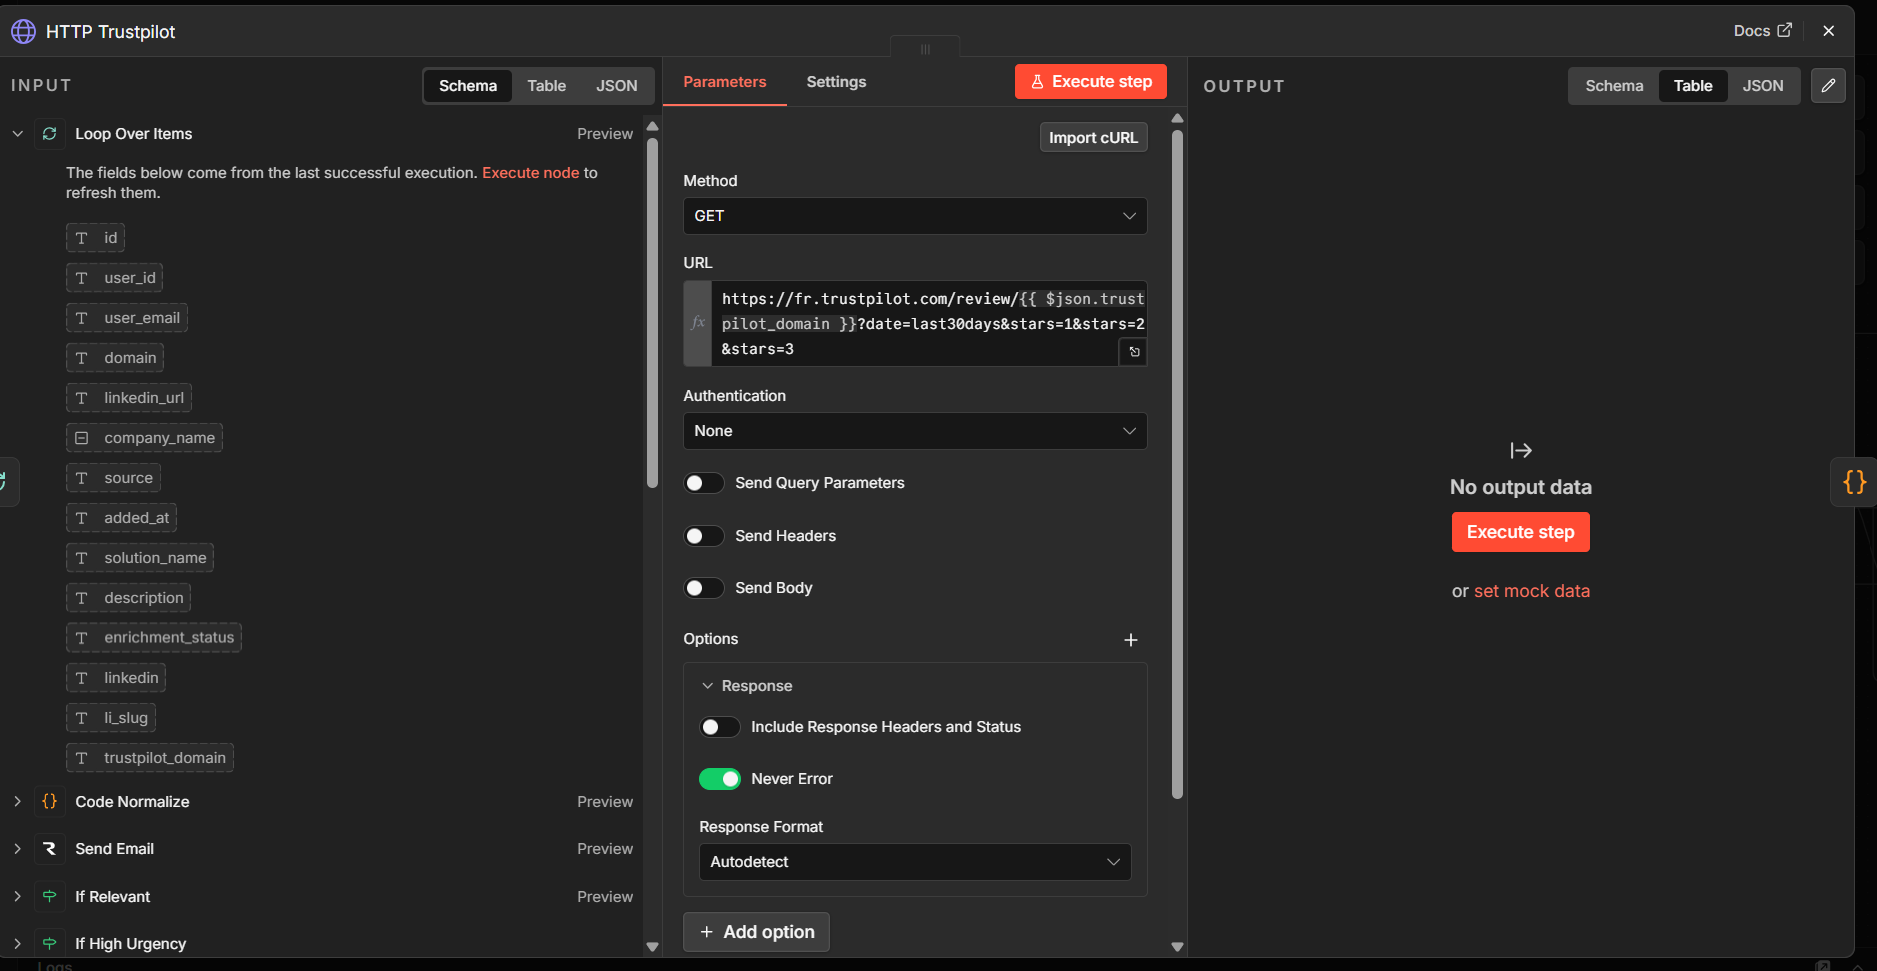Click the Send Email node icon

click(x=49, y=848)
